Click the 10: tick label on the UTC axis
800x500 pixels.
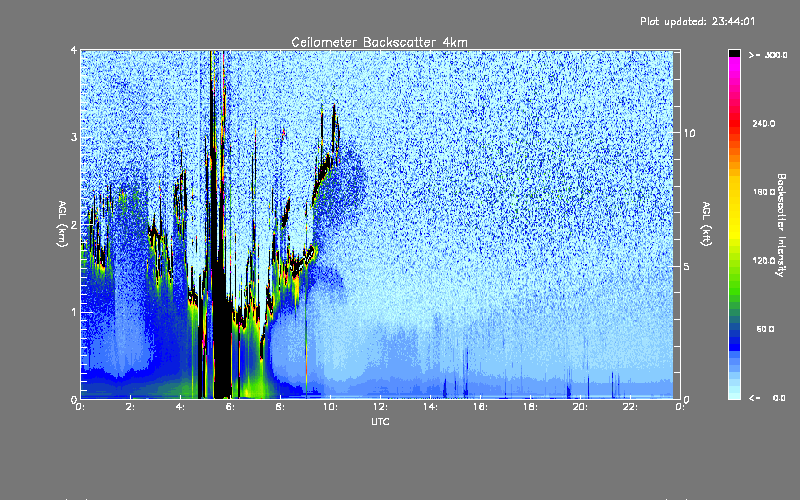331,407
